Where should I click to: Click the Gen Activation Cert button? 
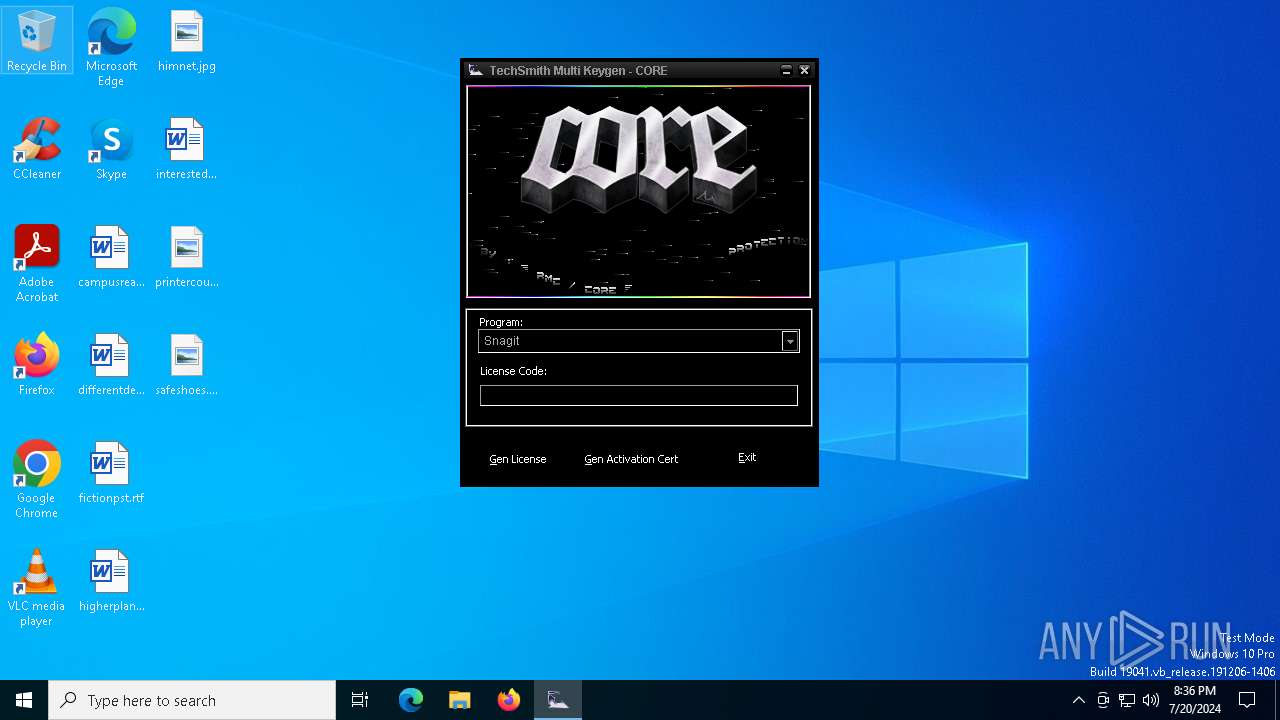pos(631,459)
